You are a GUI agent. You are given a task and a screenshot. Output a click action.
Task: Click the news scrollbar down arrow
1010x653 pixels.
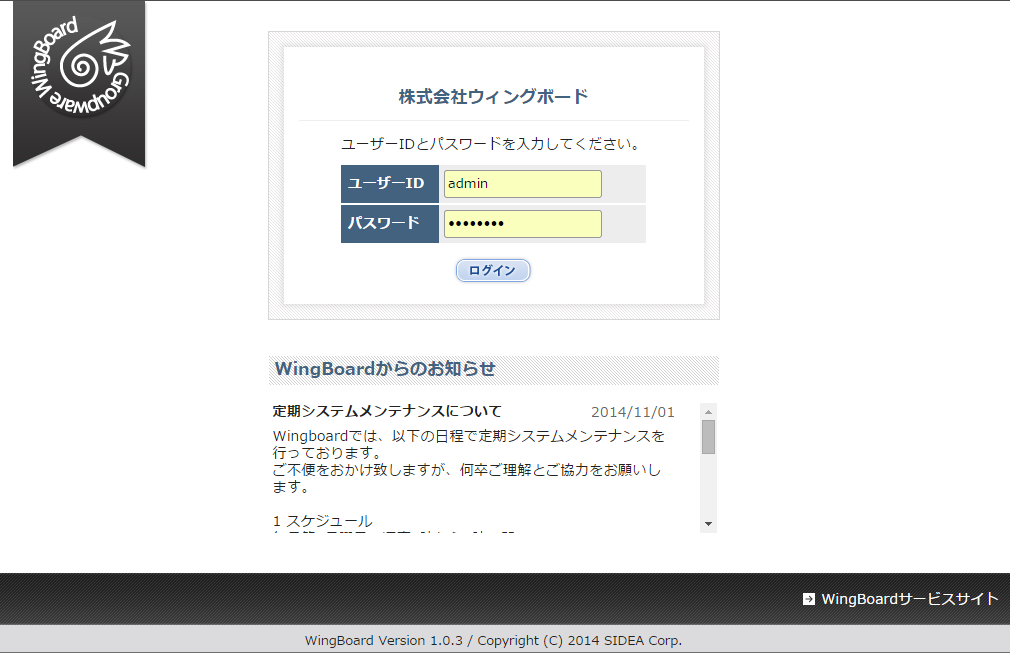pos(709,524)
